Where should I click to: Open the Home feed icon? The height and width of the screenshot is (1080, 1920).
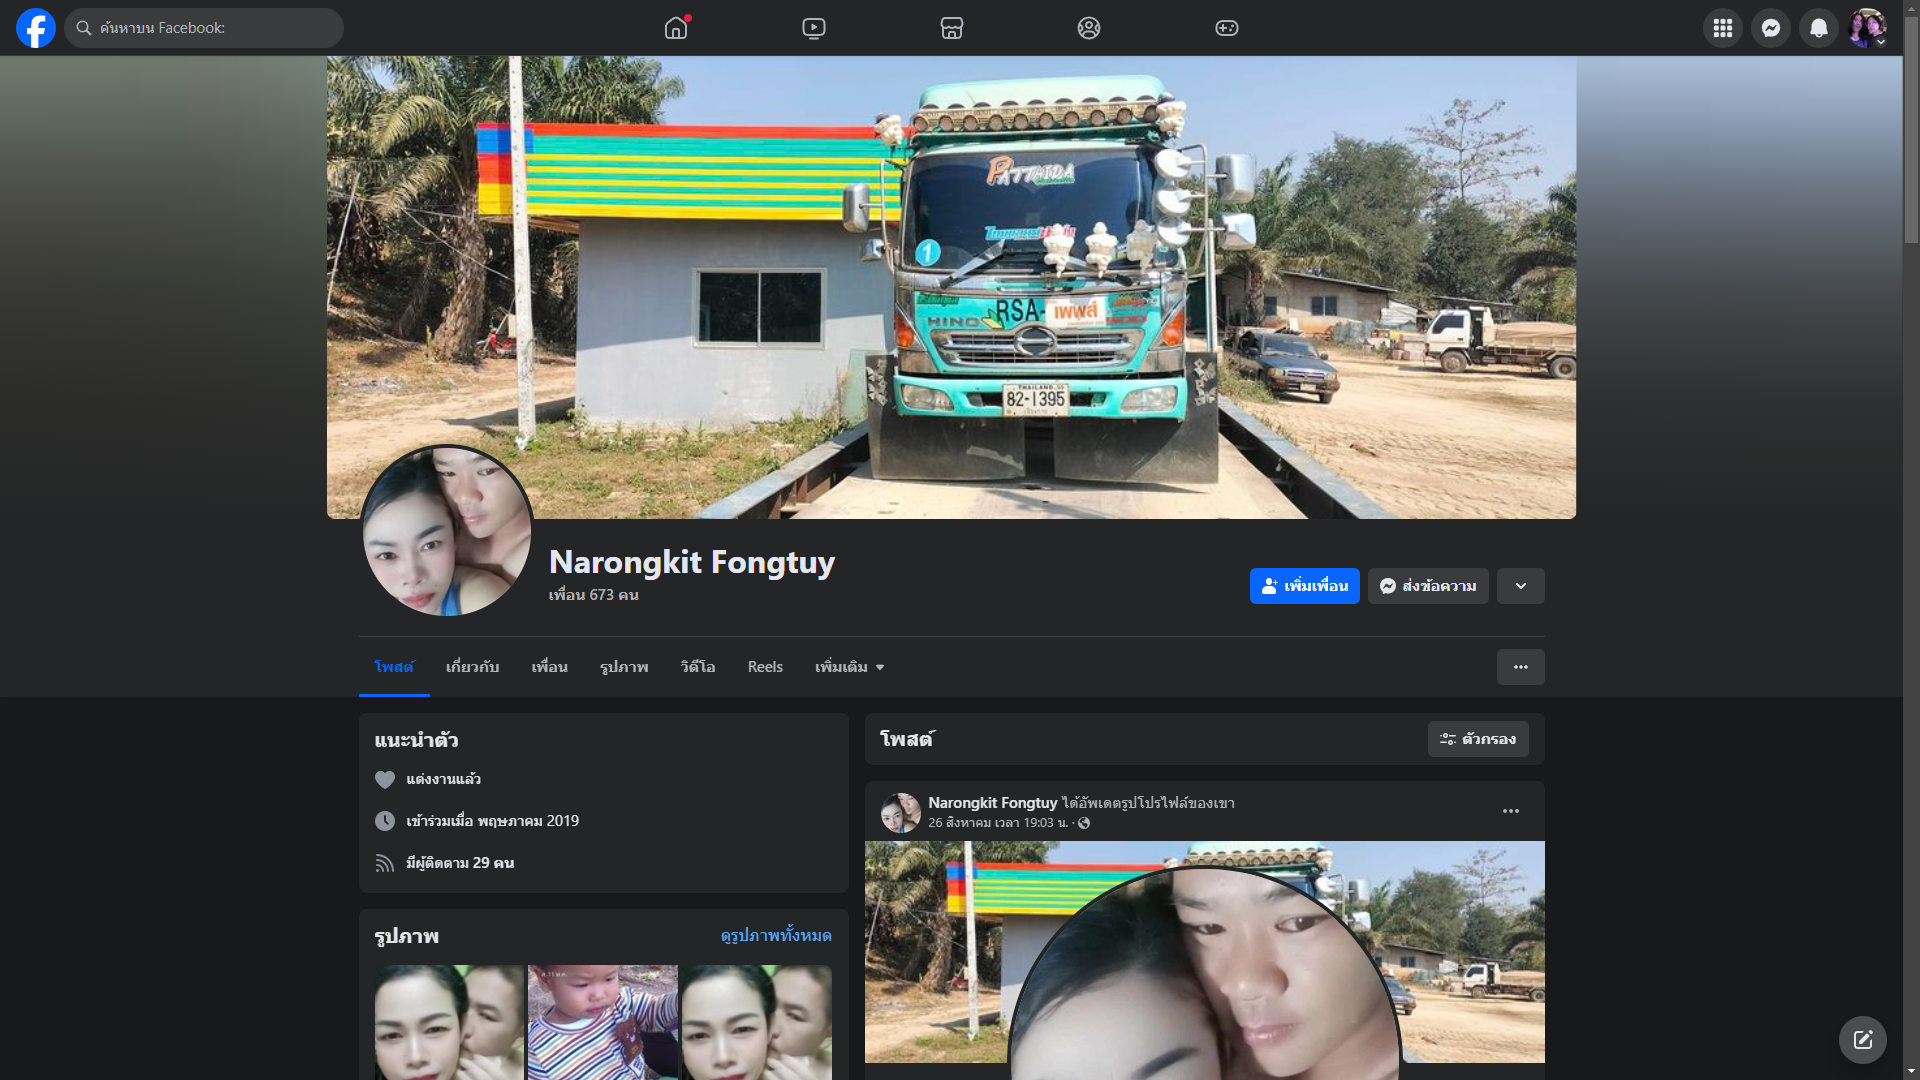(x=676, y=28)
